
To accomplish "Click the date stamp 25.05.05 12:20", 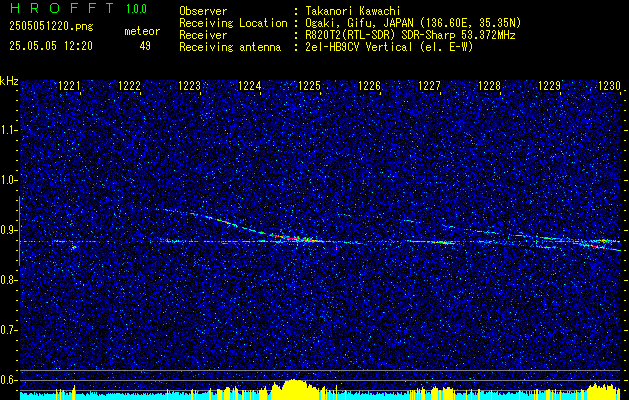I will pos(51,46).
